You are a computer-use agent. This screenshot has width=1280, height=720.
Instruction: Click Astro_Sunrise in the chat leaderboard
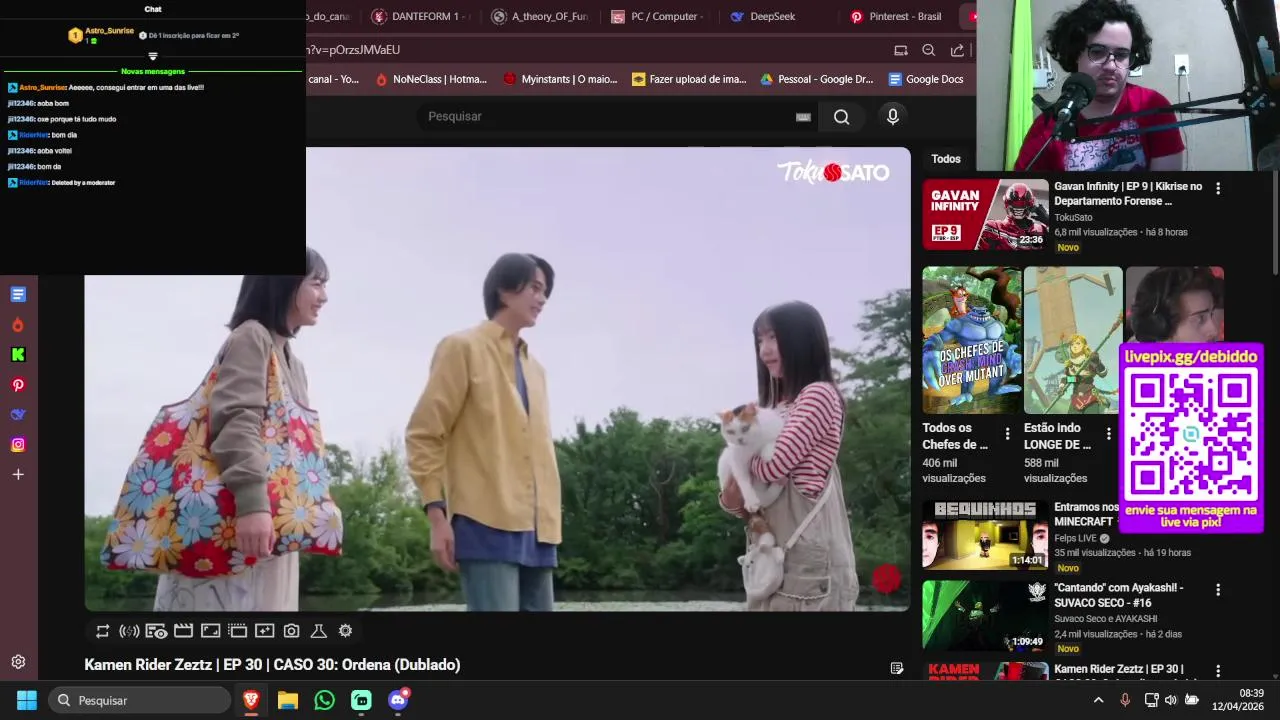coord(109,31)
